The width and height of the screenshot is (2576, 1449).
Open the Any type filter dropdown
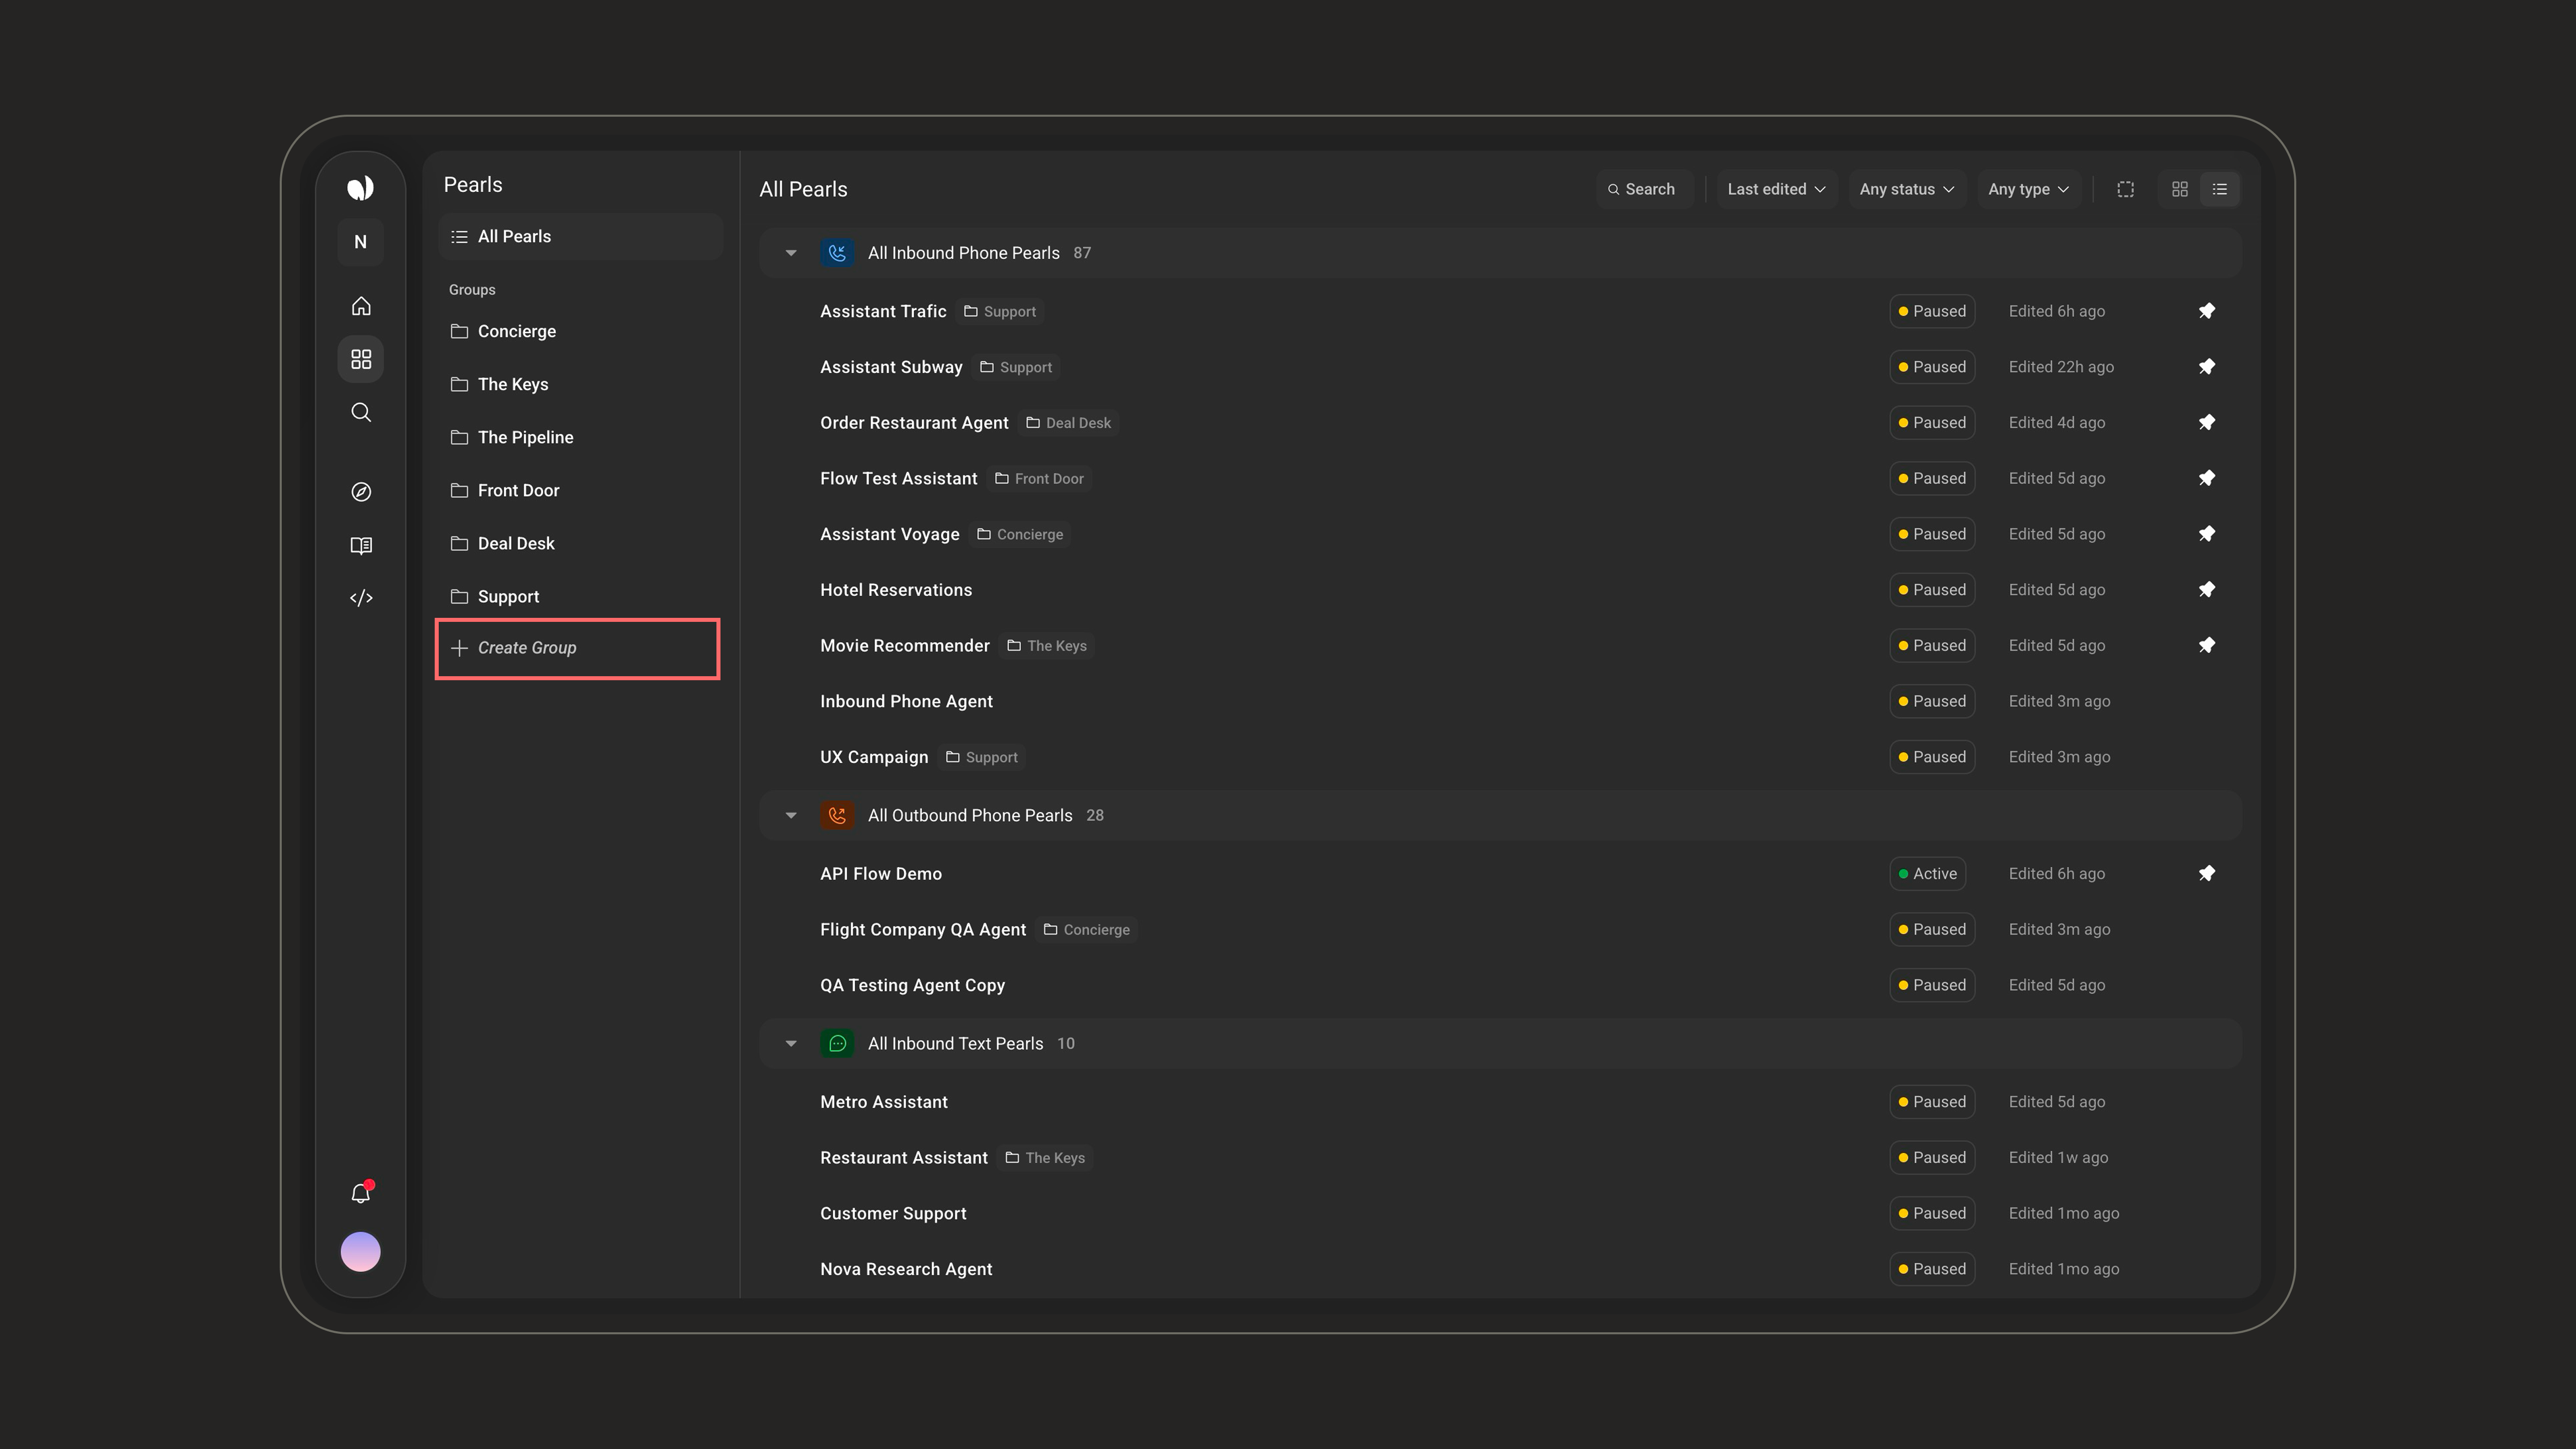click(x=2028, y=189)
